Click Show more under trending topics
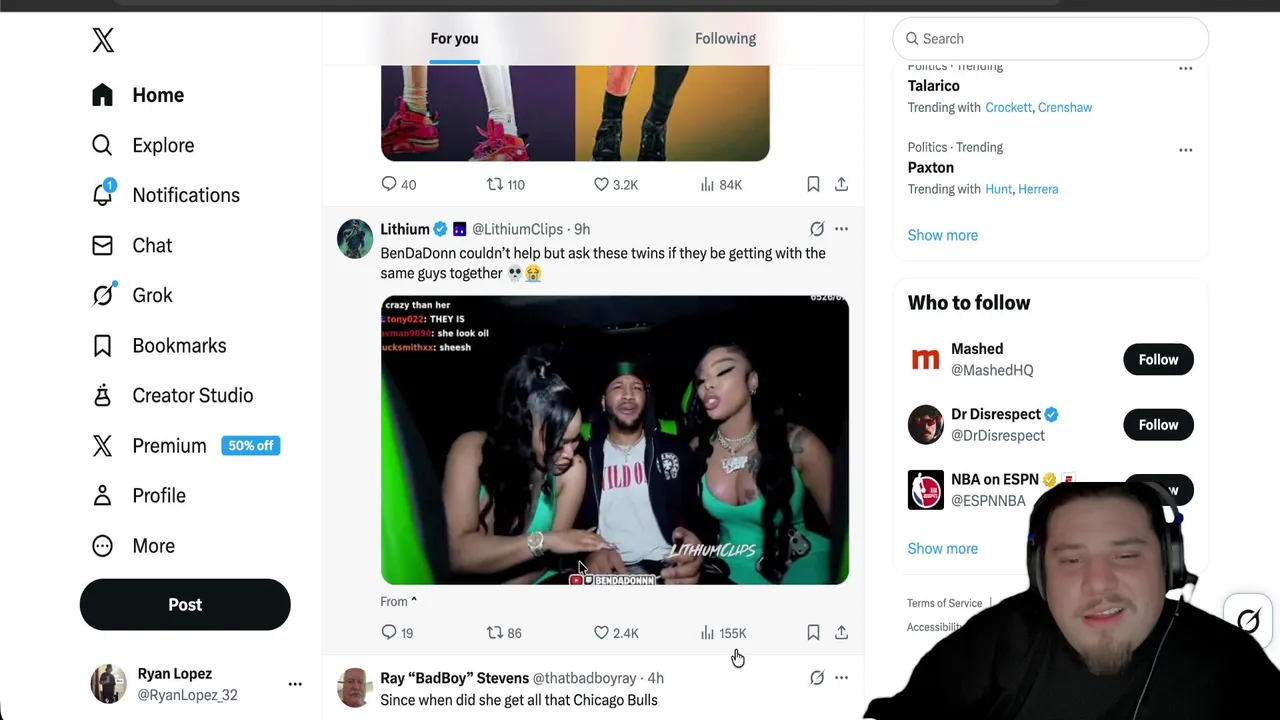 tap(942, 235)
